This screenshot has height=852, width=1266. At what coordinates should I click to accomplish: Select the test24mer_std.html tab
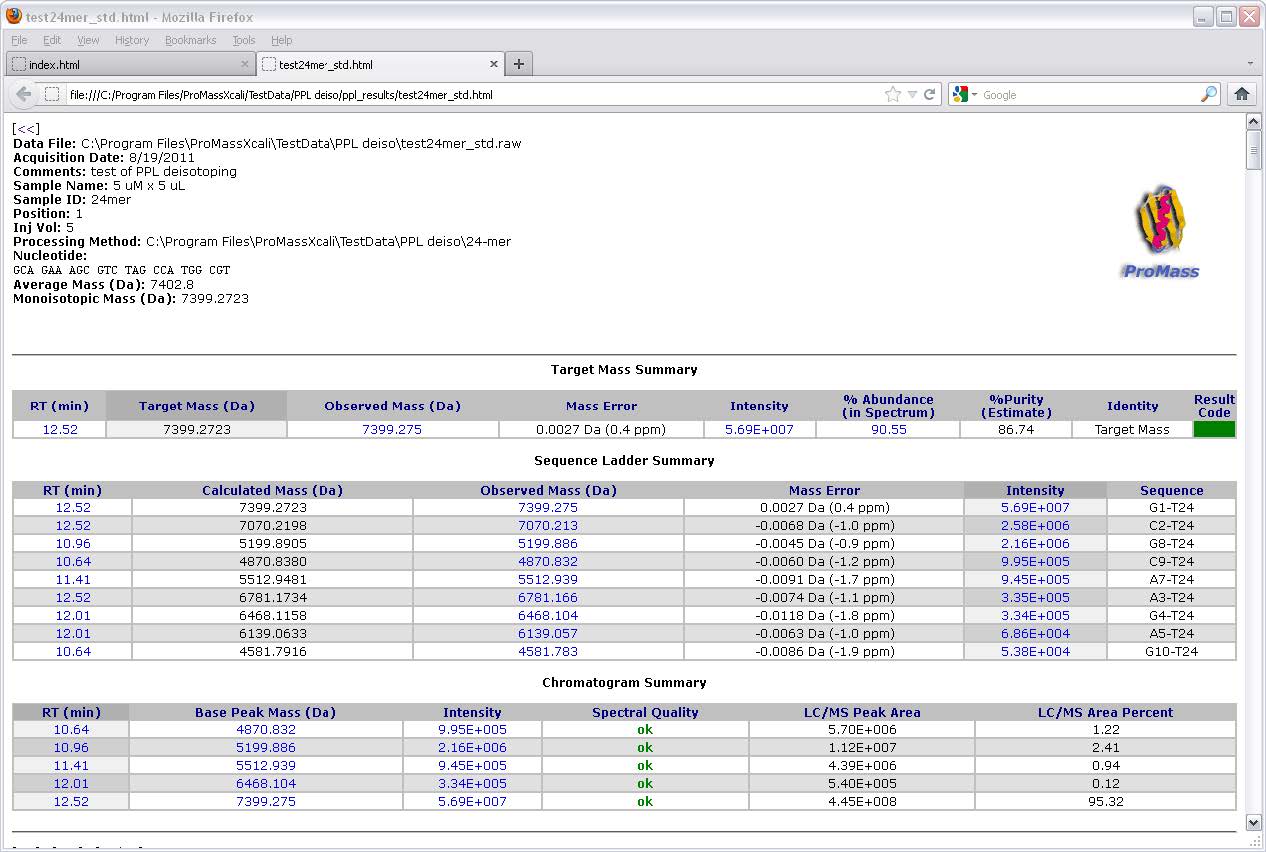click(x=380, y=64)
